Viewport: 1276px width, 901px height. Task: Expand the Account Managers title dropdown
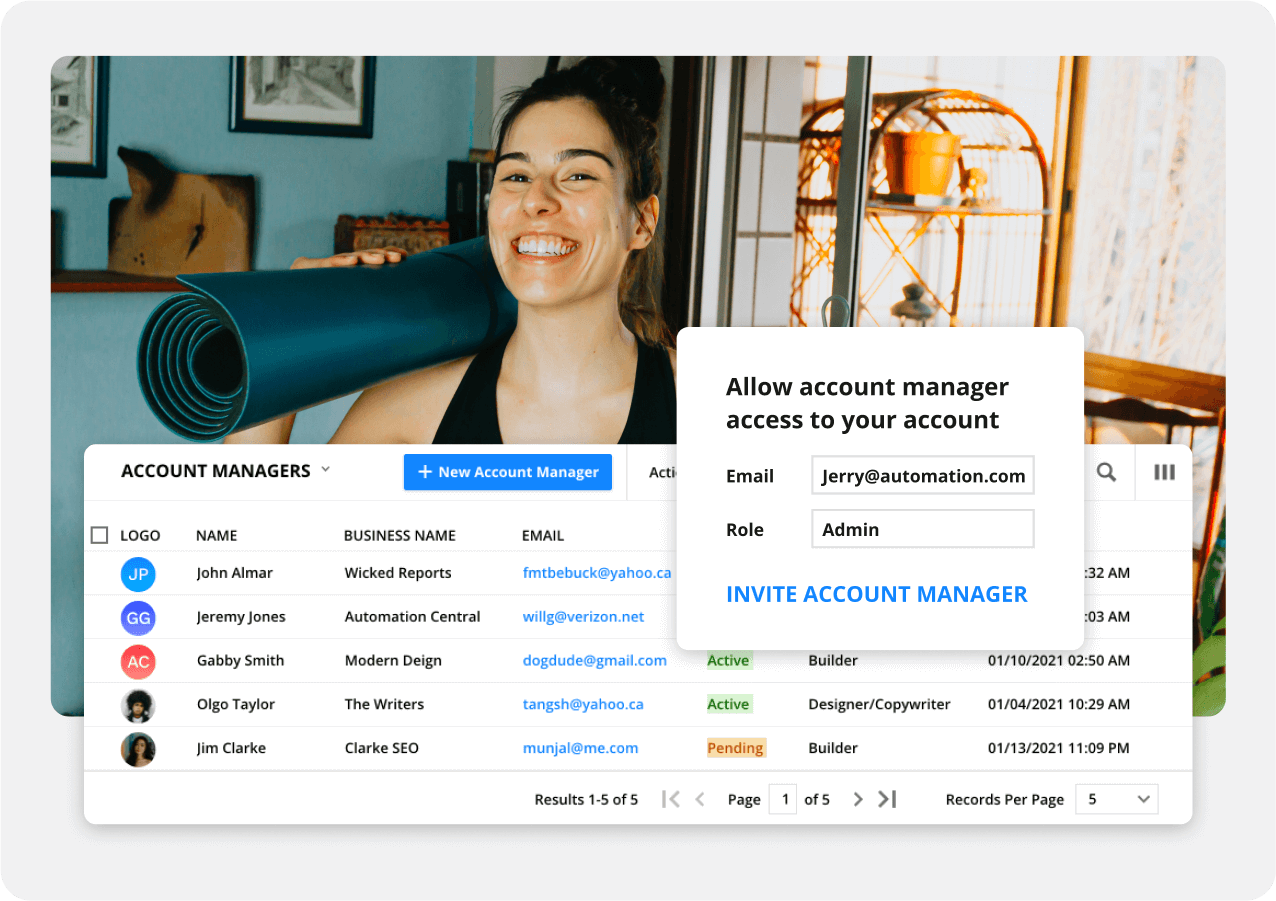click(325, 470)
